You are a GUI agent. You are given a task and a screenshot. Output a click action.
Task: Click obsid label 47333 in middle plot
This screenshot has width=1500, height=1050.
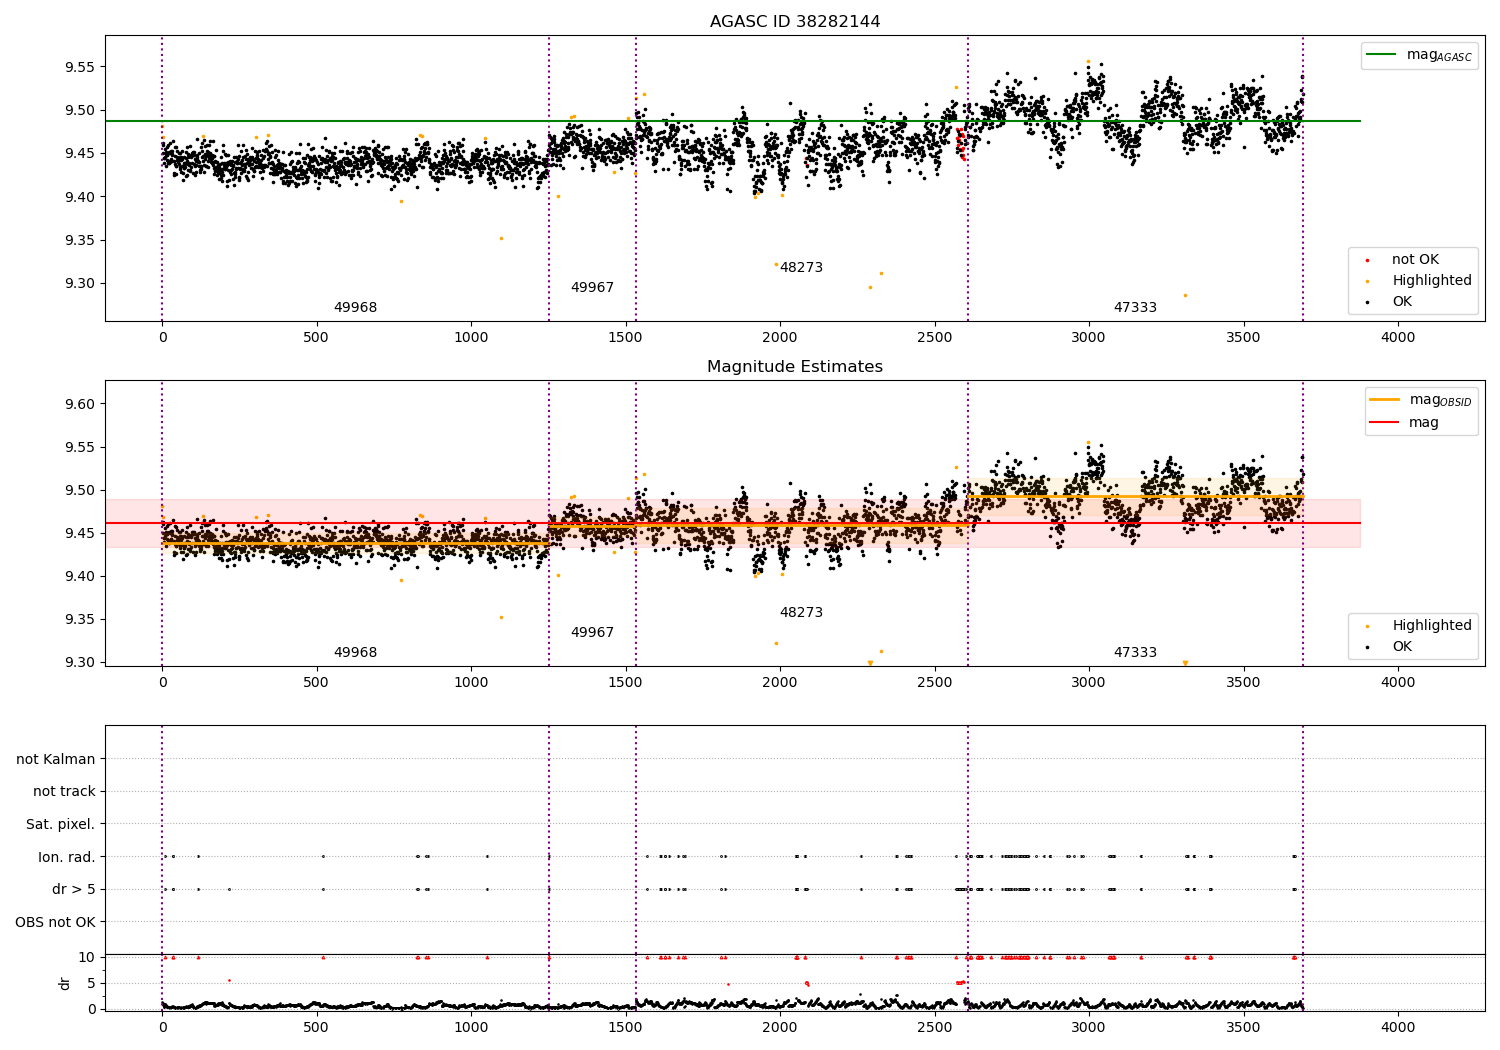click(1135, 653)
